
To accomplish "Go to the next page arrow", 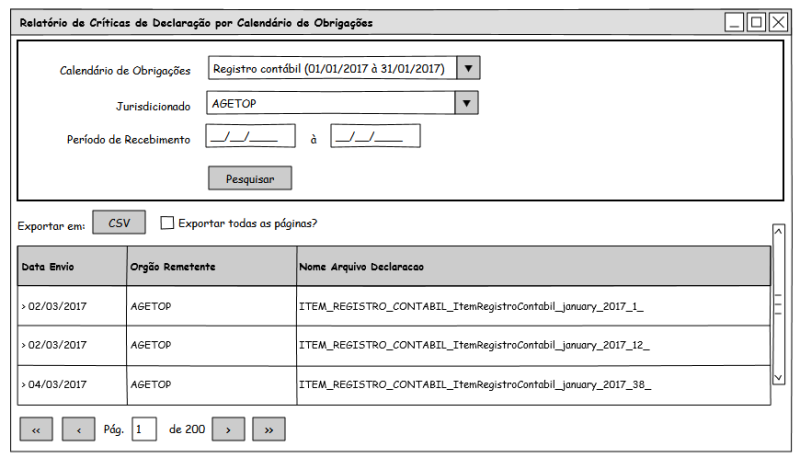I will point(228,429).
